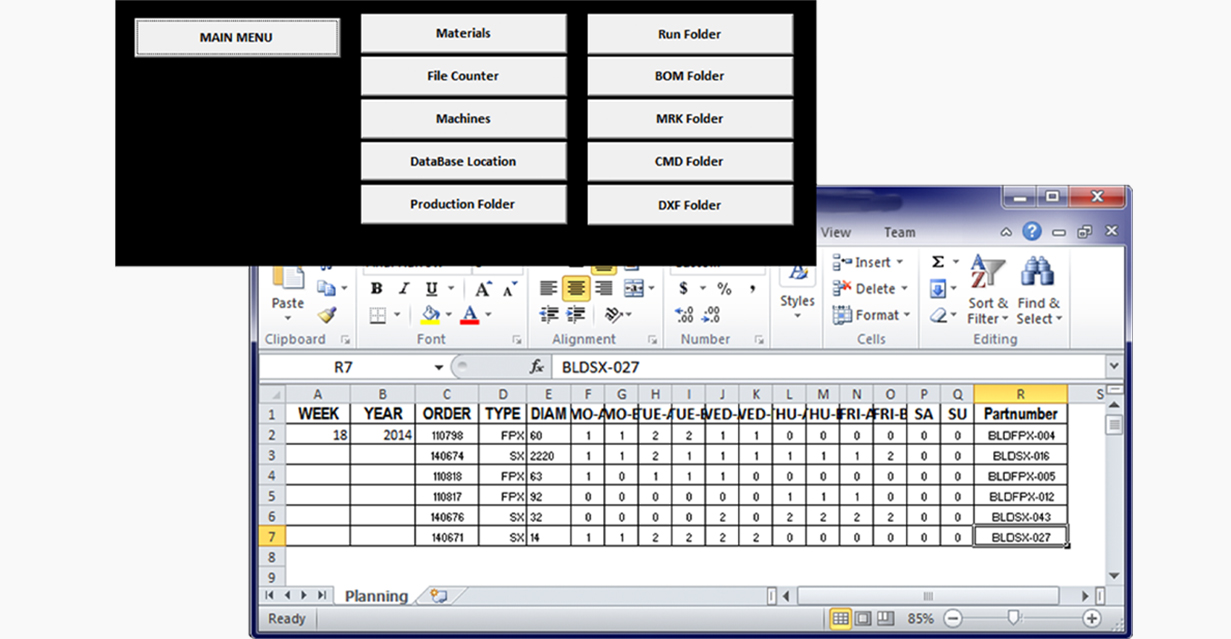Click the zoom slider handle
Viewport: 1231px width, 639px height.
tap(1013, 619)
